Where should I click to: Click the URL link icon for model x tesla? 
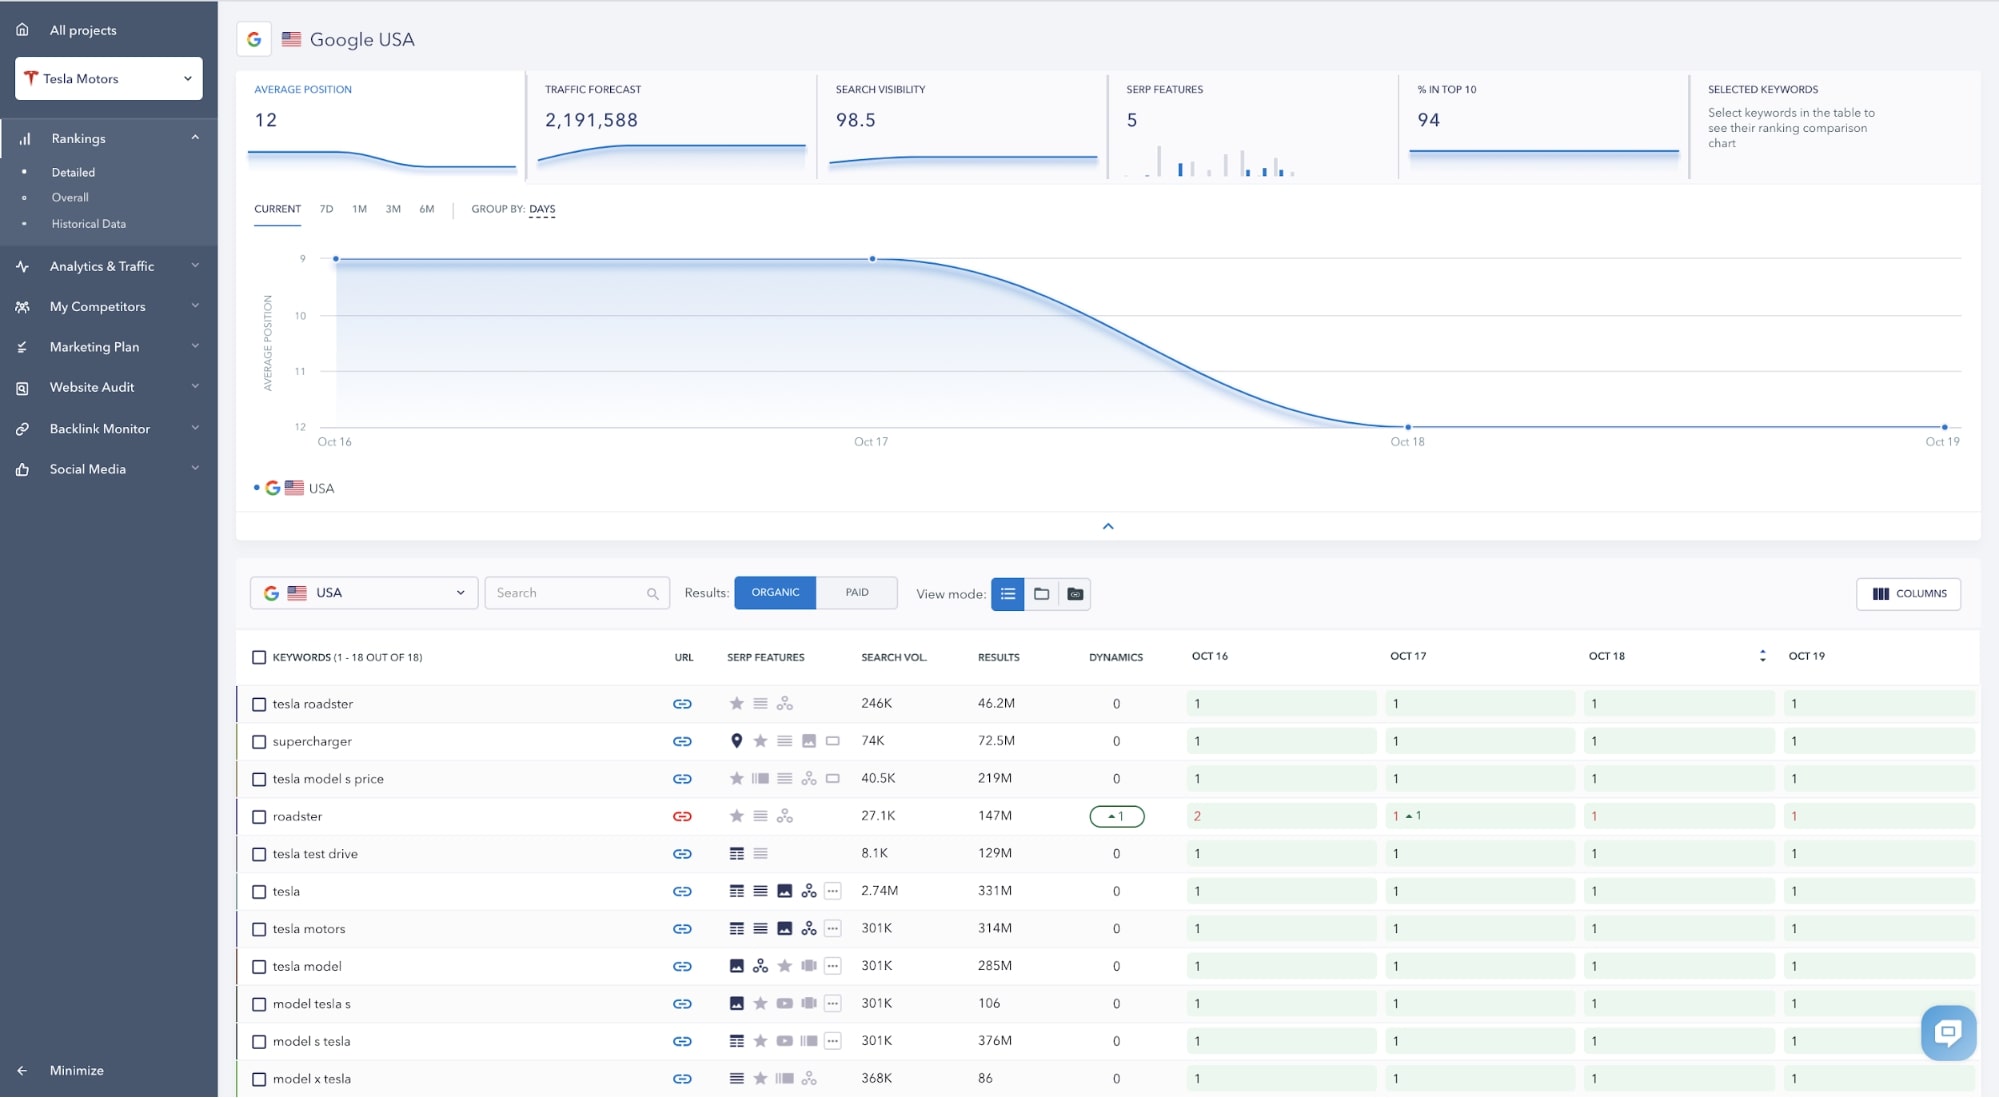pos(682,1079)
